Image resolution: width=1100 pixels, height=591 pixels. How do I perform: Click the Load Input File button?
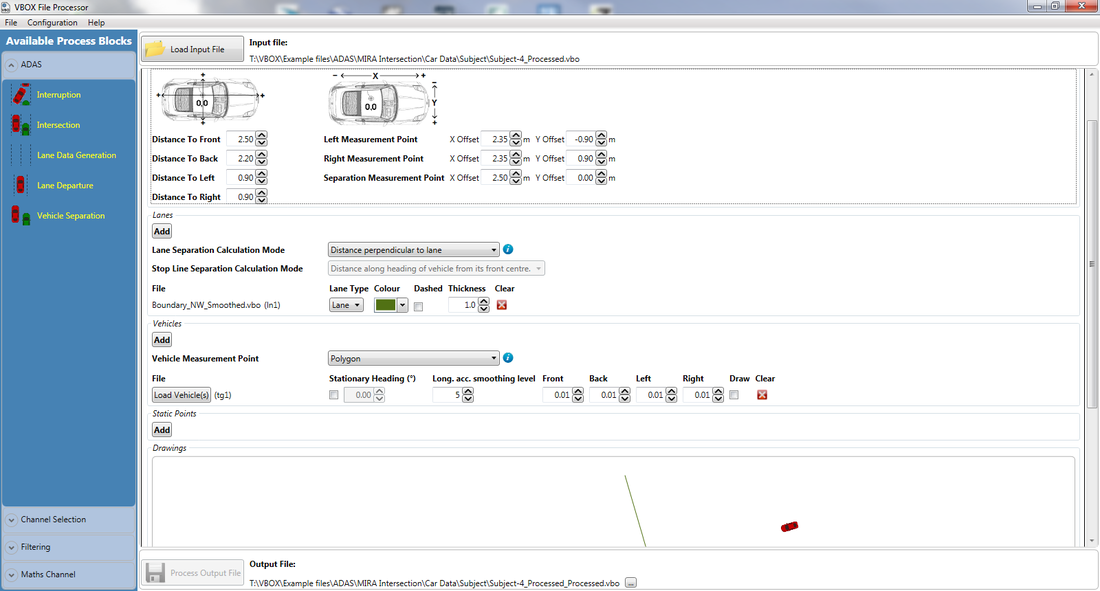(193, 49)
